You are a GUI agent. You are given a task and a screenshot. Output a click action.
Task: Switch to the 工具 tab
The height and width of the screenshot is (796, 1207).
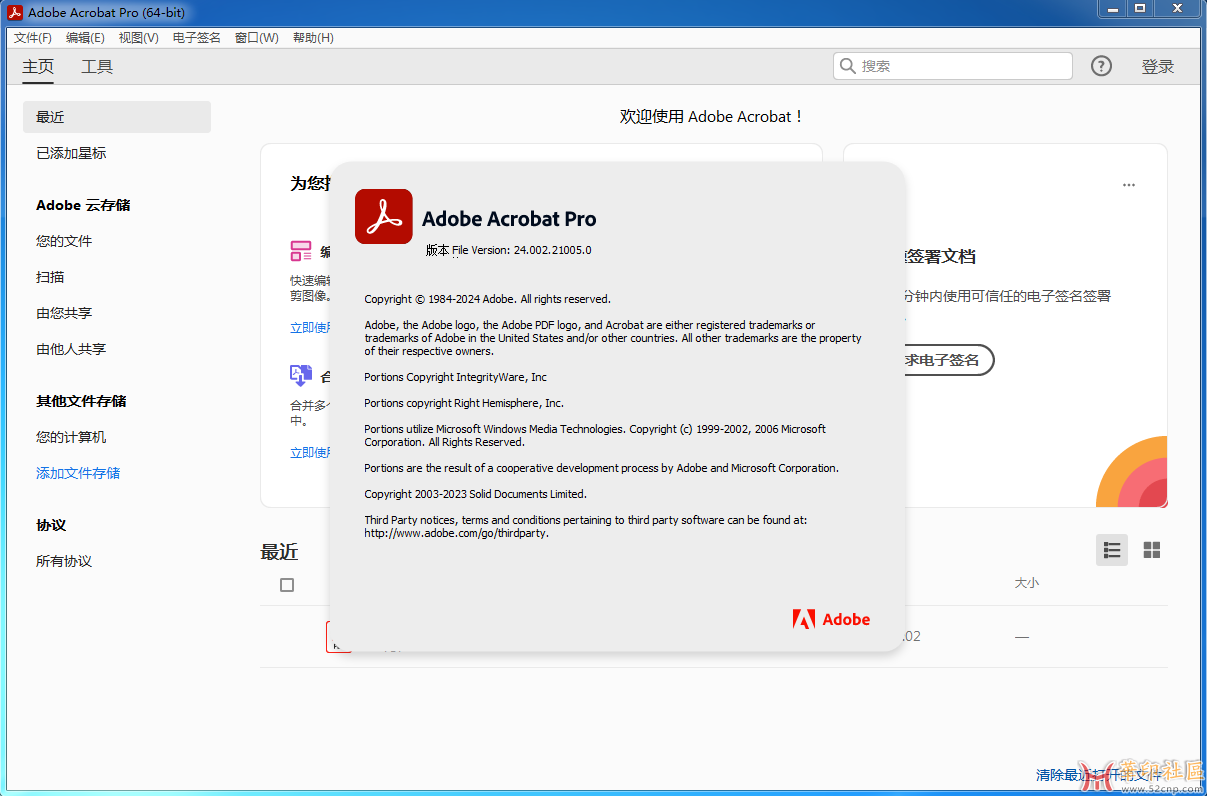coord(97,67)
